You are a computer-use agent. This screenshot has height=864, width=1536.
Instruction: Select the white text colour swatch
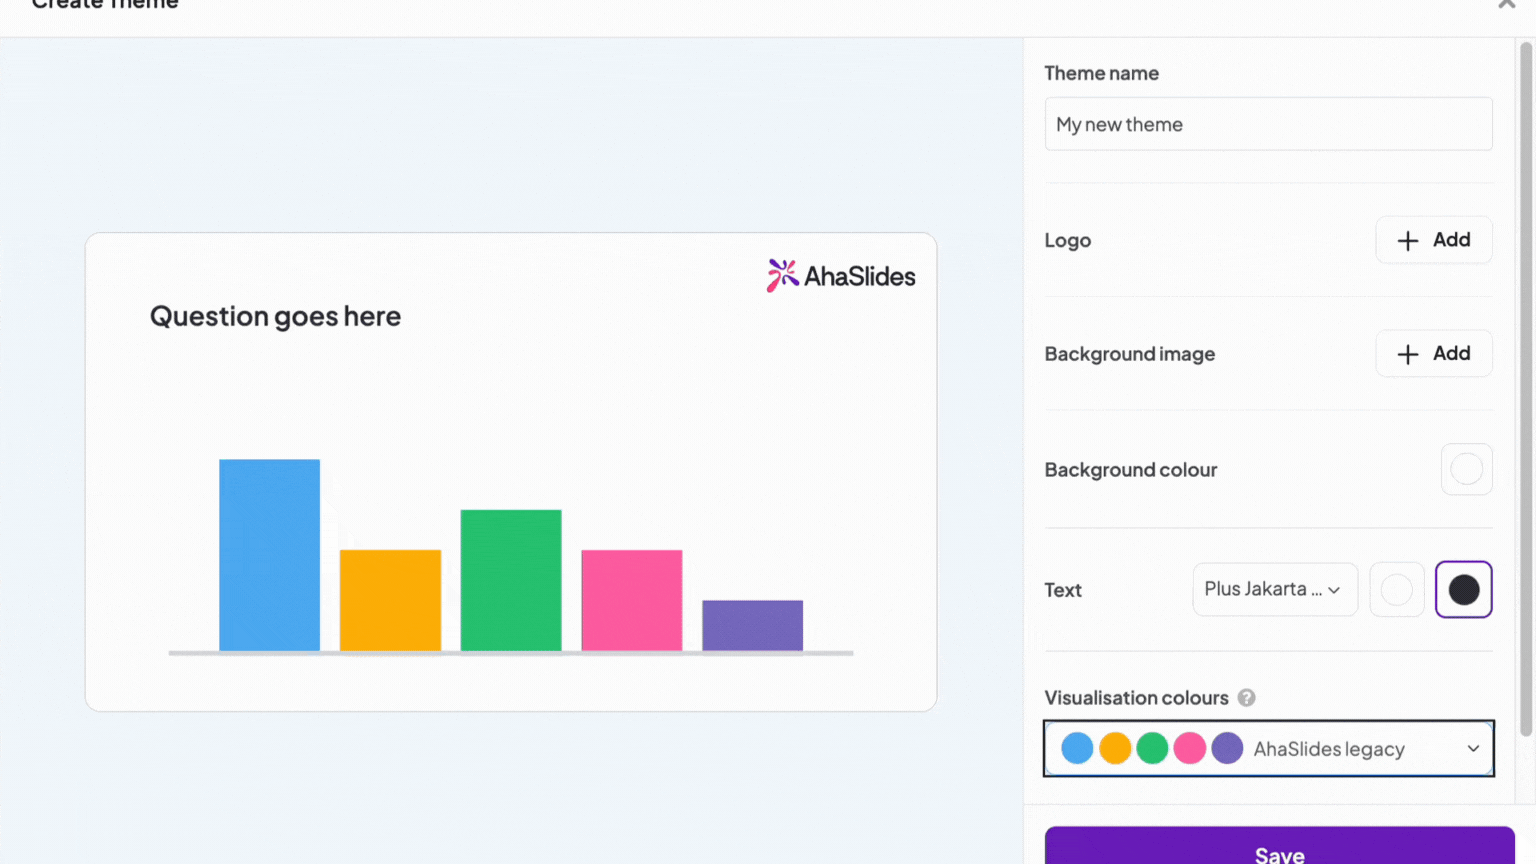click(x=1397, y=590)
